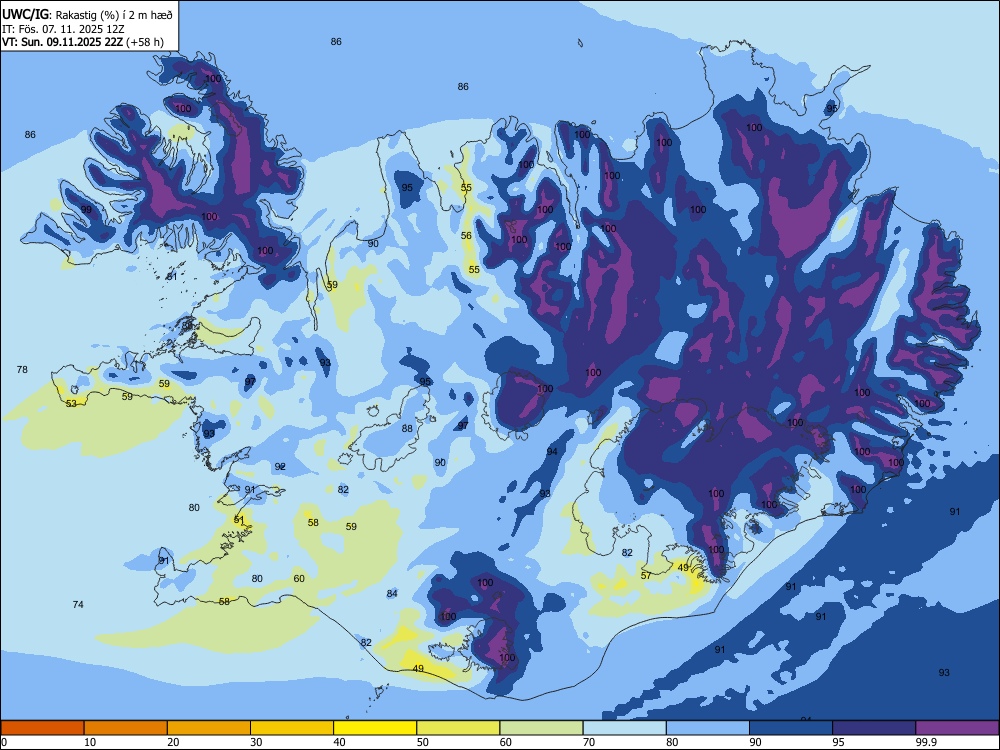Click the '78' value over the western sea
This screenshot has width=1000, height=750.
click(22, 370)
